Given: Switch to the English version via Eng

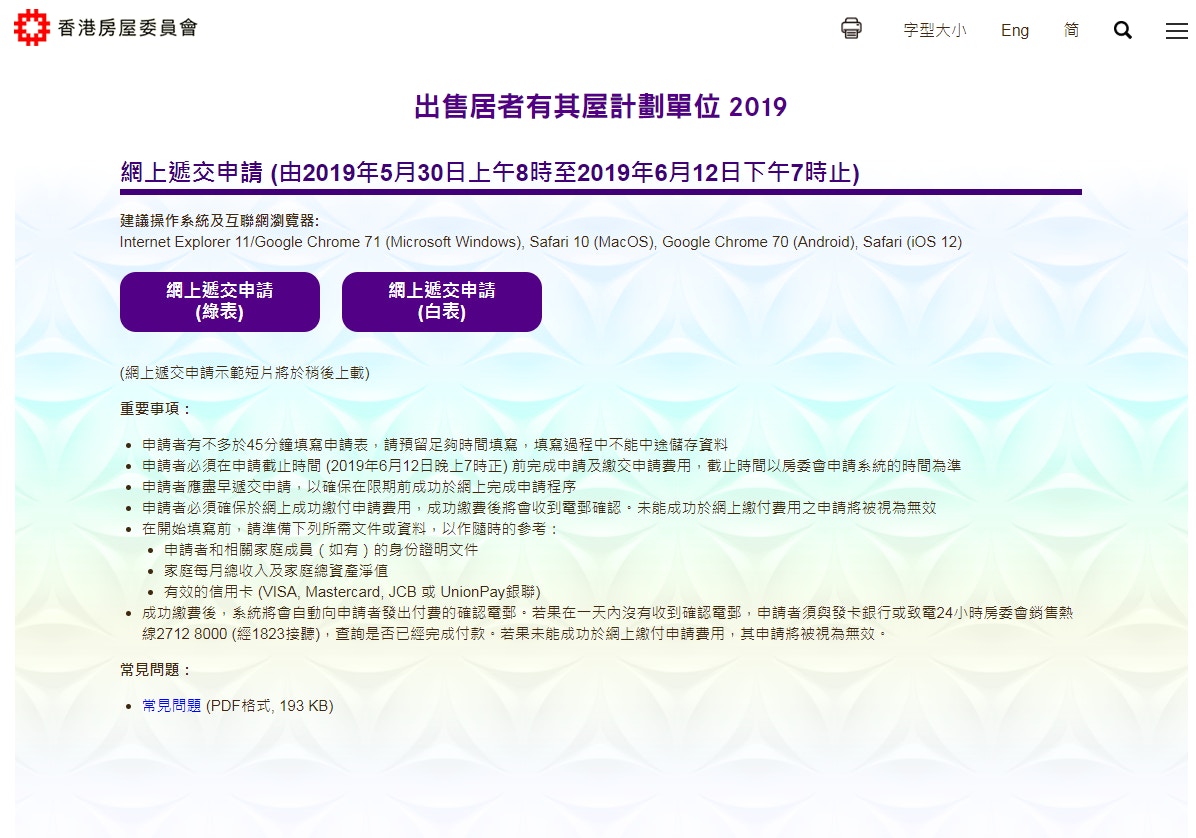Looking at the screenshot, I should coord(1014,30).
